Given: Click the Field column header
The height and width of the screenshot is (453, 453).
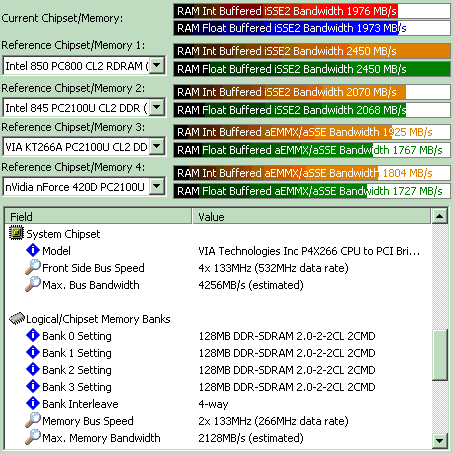Looking at the screenshot, I should click(99, 216).
